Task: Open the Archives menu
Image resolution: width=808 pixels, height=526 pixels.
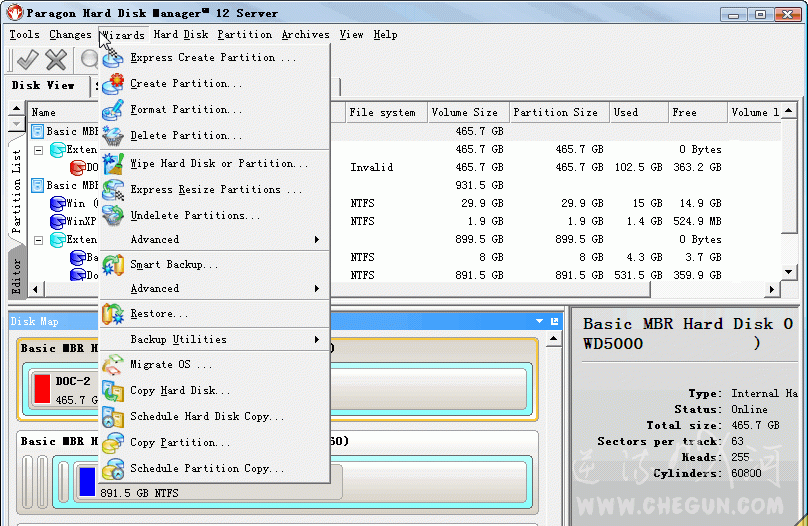Action: [x=306, y=35]
